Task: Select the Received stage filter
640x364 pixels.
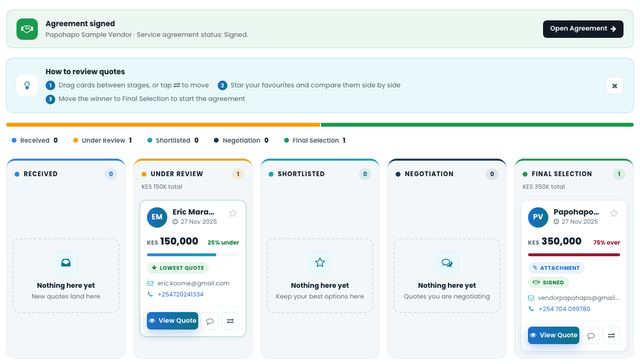Action: coord(35,140)
